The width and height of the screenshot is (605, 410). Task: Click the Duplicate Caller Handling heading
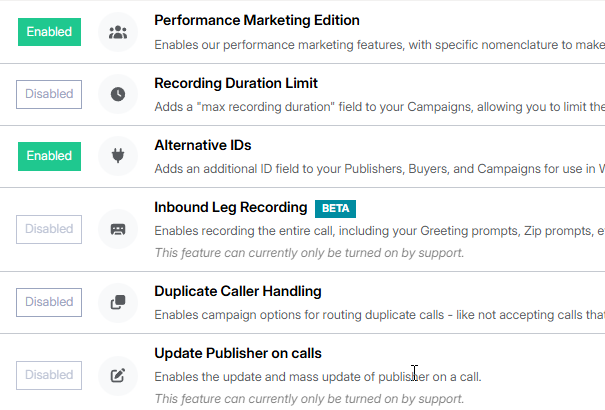(x=237, y=291)
